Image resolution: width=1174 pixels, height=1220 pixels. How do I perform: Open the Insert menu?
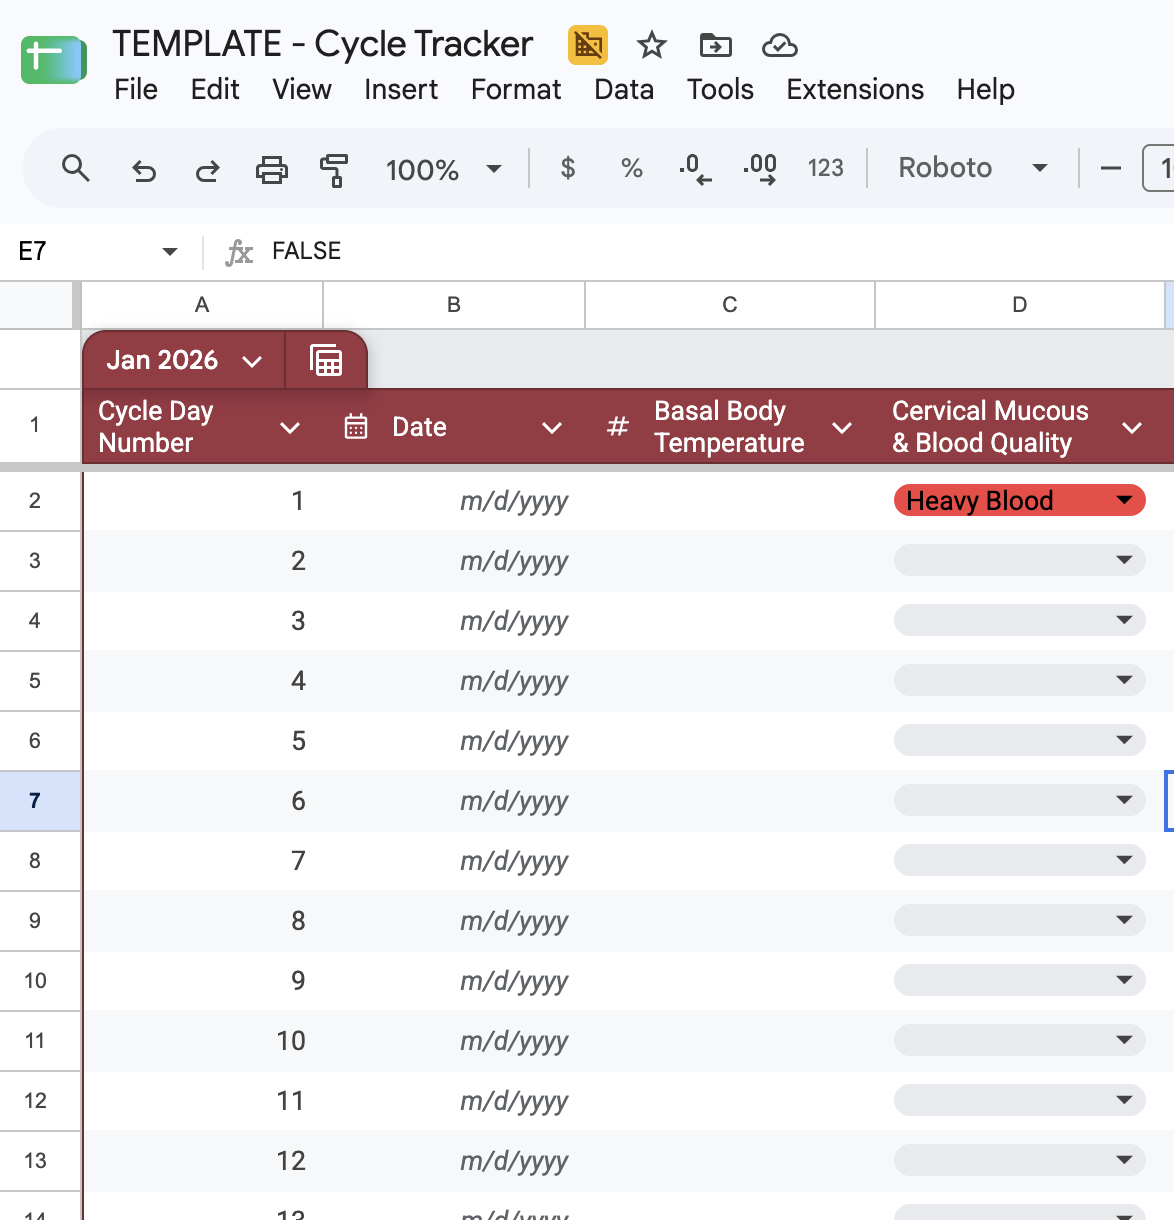401,90
